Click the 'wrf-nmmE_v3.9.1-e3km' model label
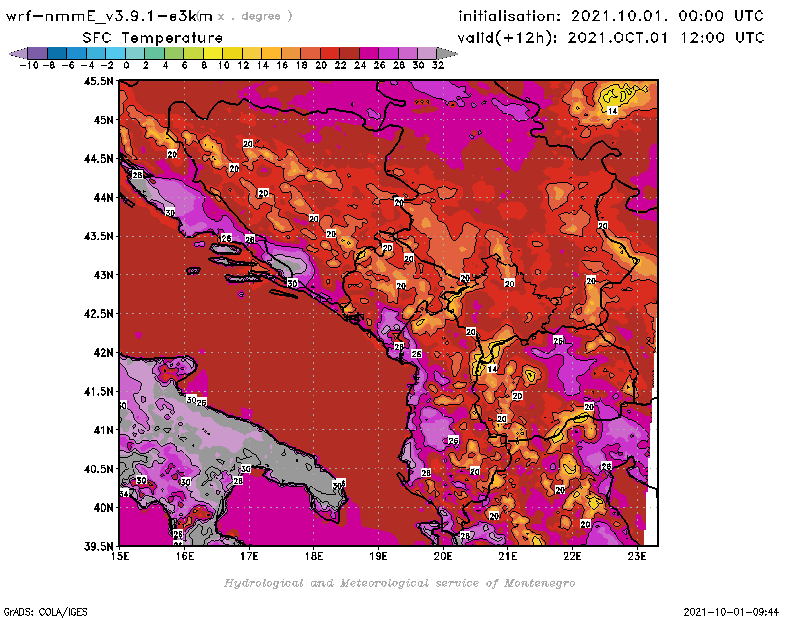The height and width of the screenshot is (618, 800). [x=109, y=16]
